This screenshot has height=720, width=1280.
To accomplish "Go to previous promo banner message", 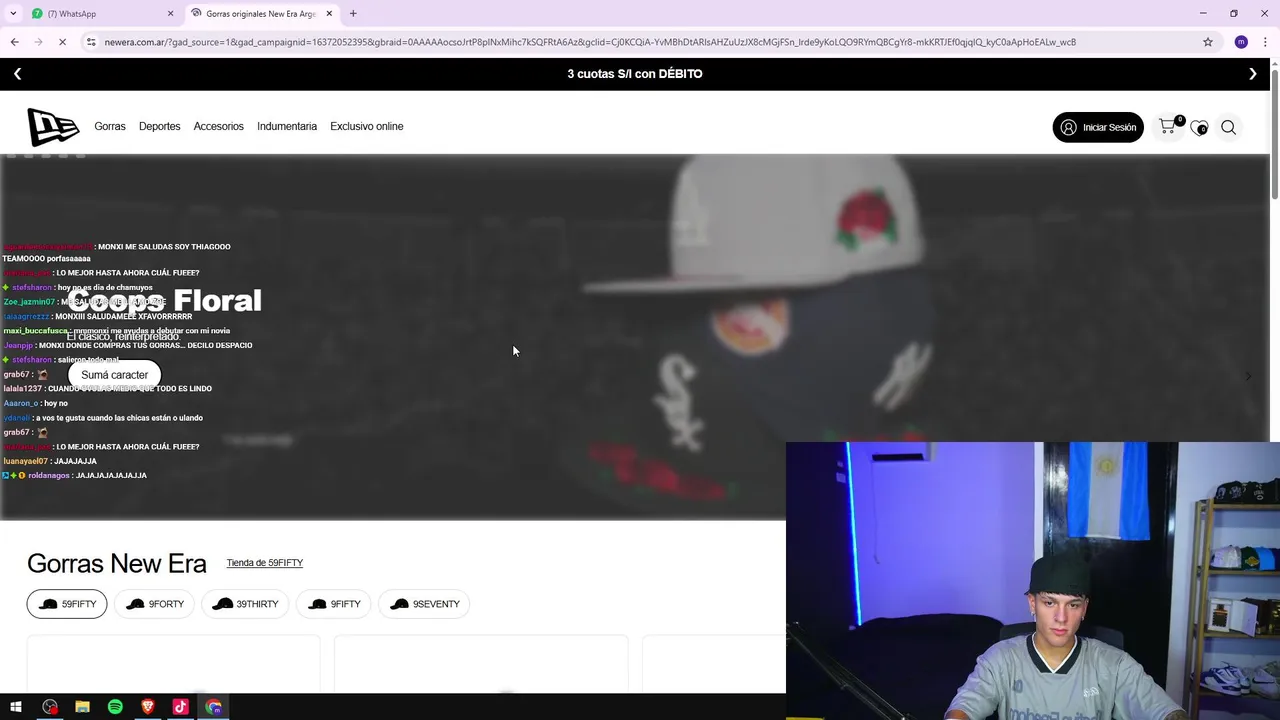I will point(17,74).
